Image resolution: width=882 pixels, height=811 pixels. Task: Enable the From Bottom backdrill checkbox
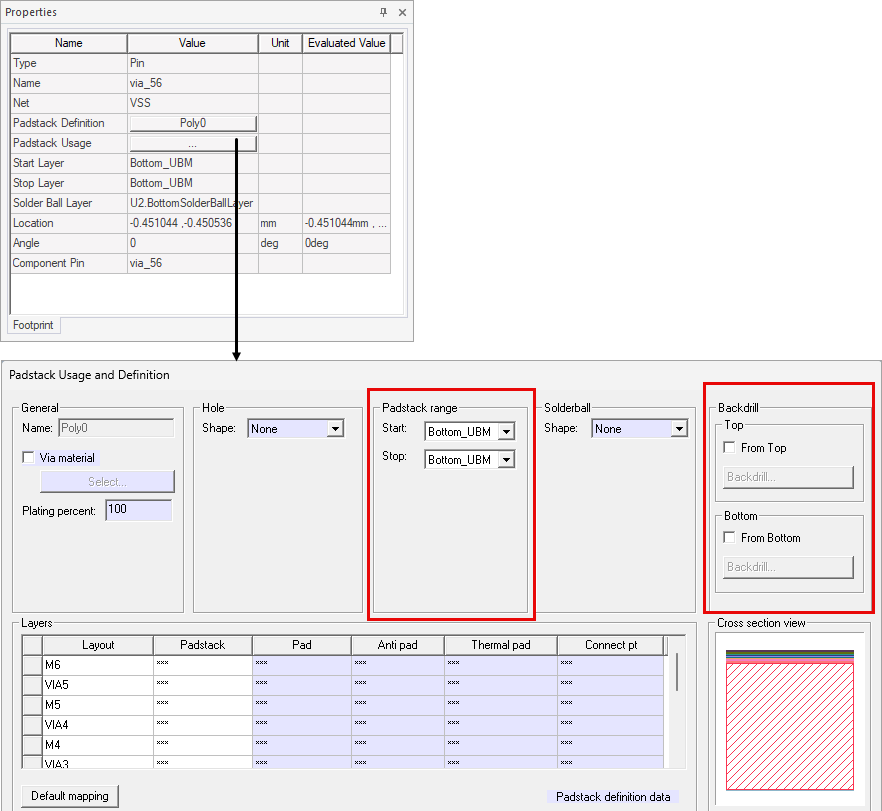point(730,538)
